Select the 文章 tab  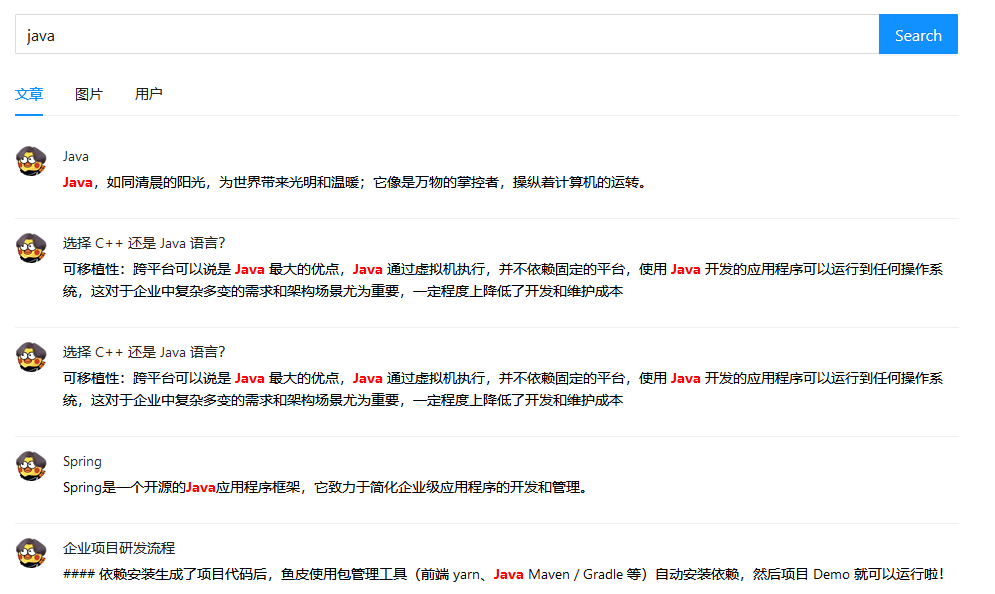pos(28,93)
